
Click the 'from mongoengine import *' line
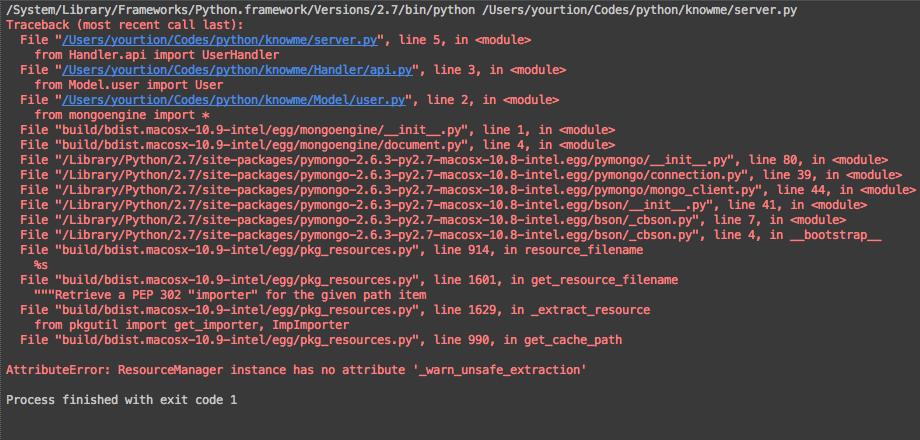click(117, 115)
